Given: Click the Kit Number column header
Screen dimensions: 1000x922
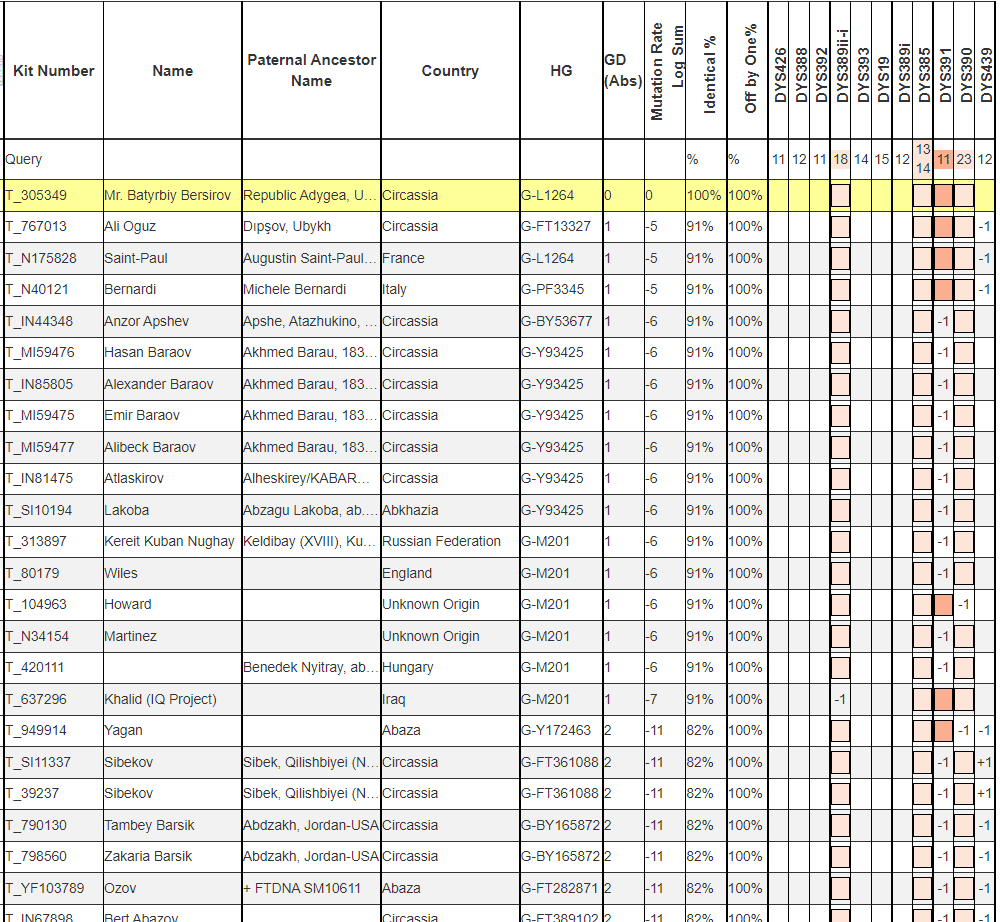Looking at the screenshot, I should tap(53, 71).
